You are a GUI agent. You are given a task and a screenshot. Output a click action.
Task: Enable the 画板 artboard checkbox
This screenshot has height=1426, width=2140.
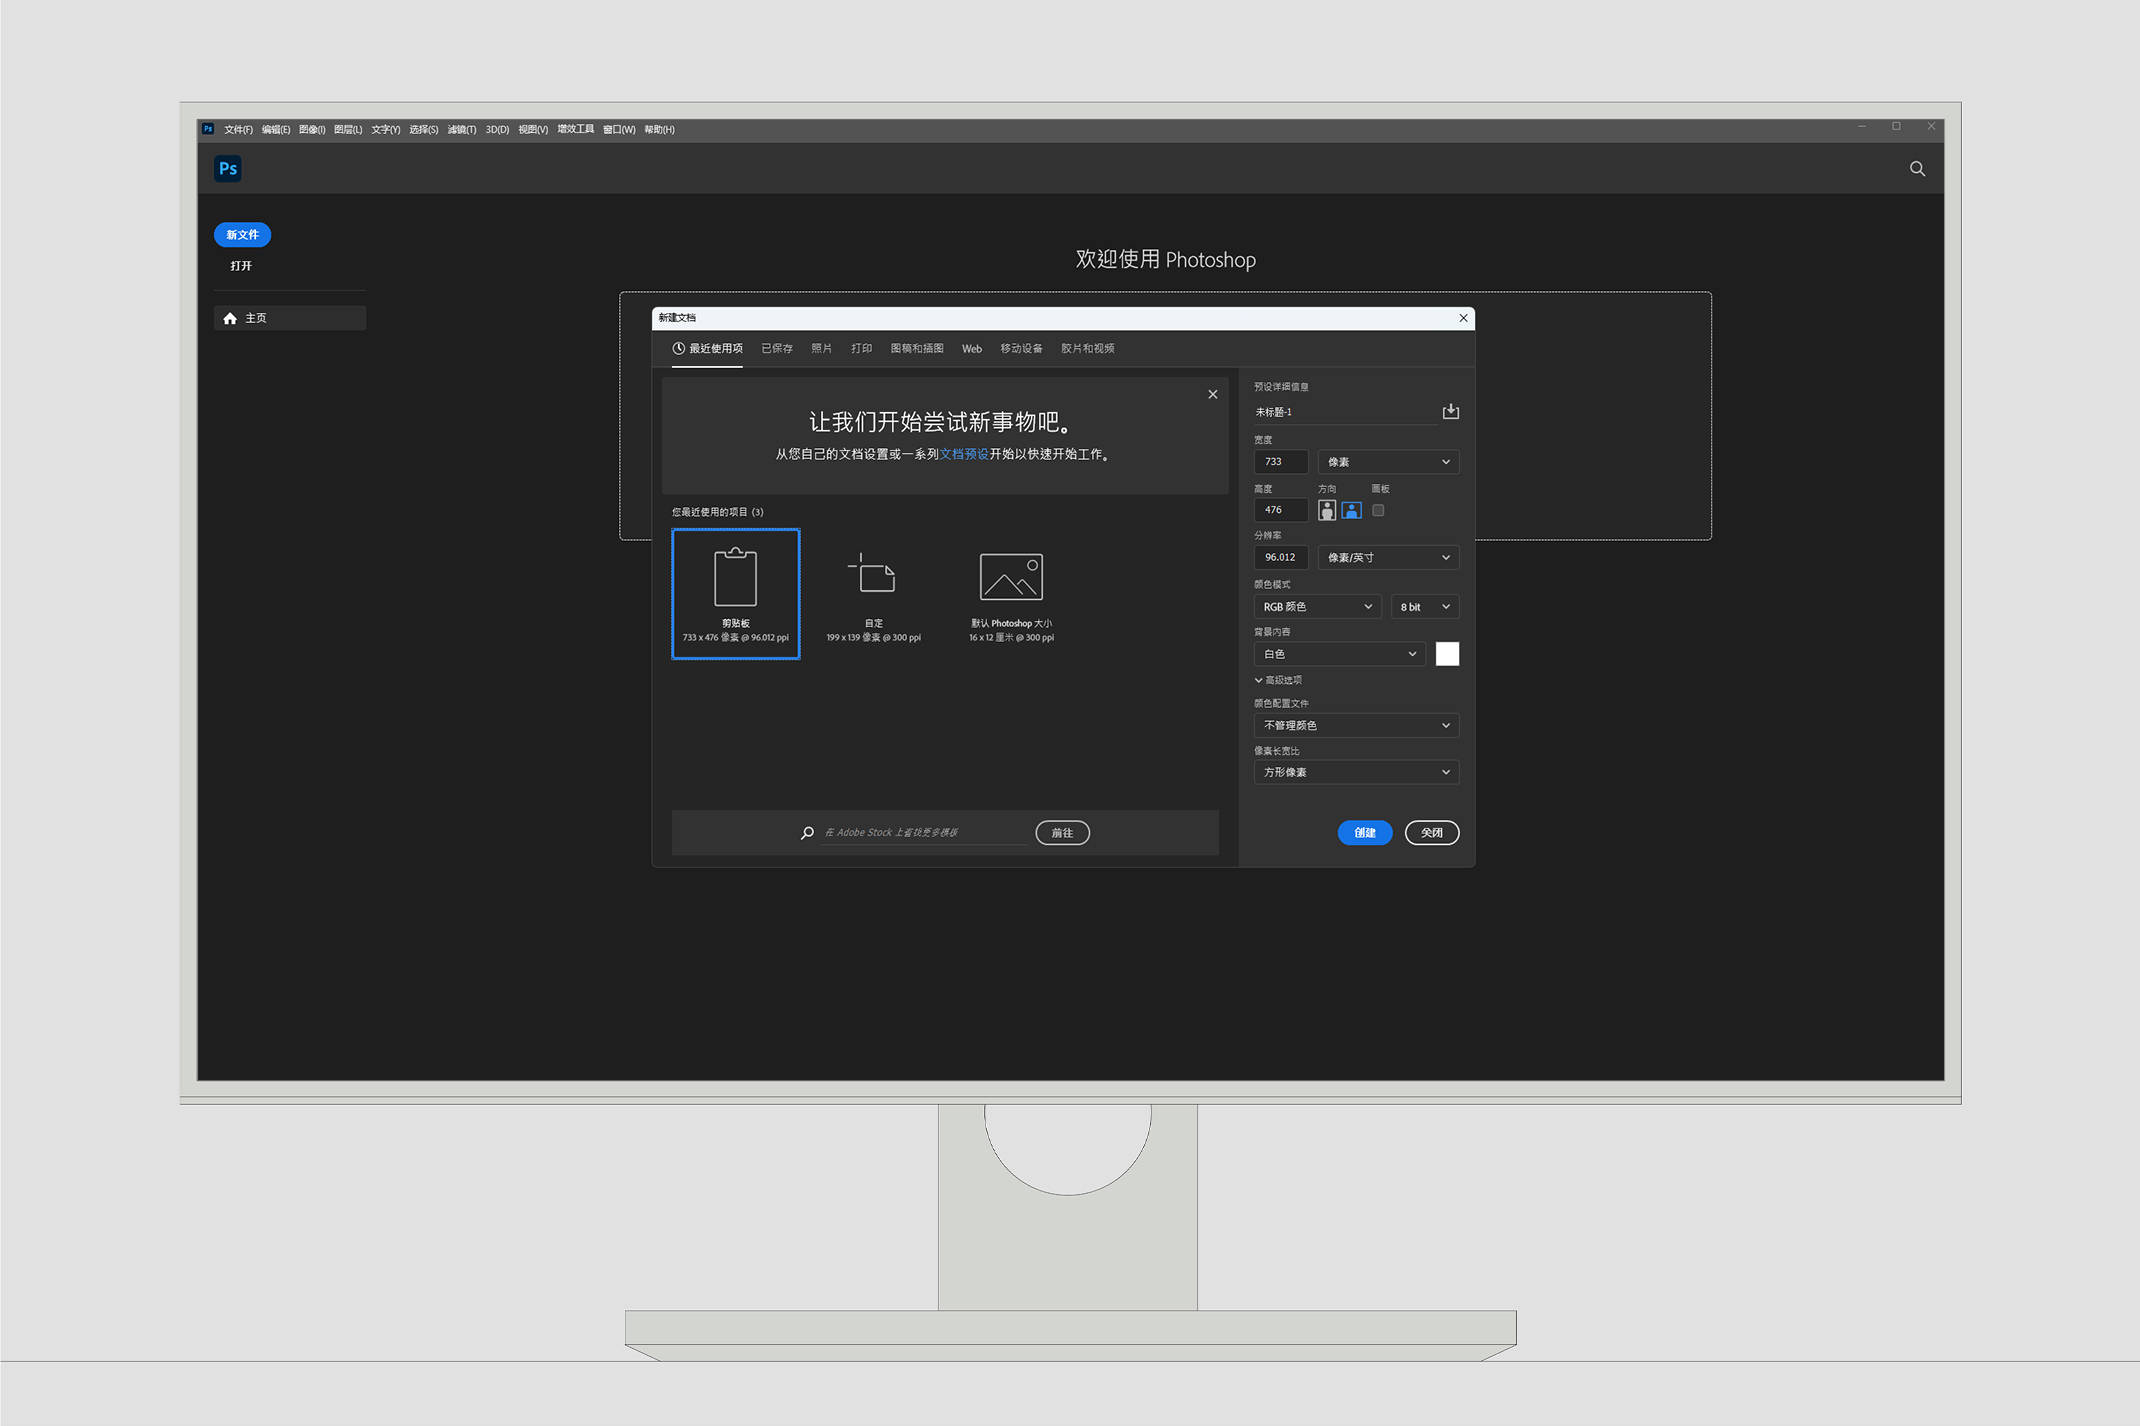pyautogui.click(x=1378, y=510)
